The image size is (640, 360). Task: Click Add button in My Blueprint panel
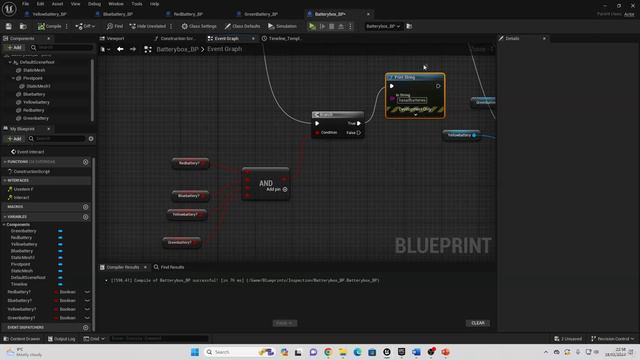tap(14, 139)
